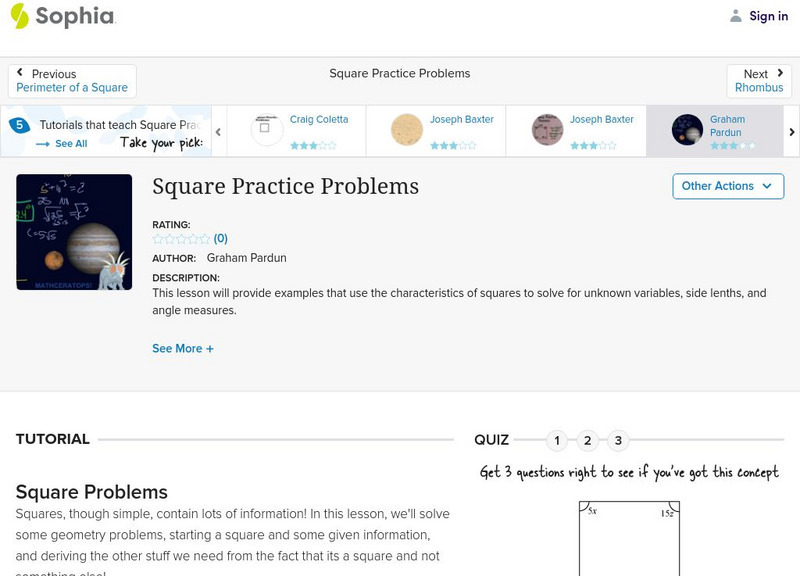The image size is (800, 576).
Task: Go to Next lesson: Rhombus
Action: (759, 81)
